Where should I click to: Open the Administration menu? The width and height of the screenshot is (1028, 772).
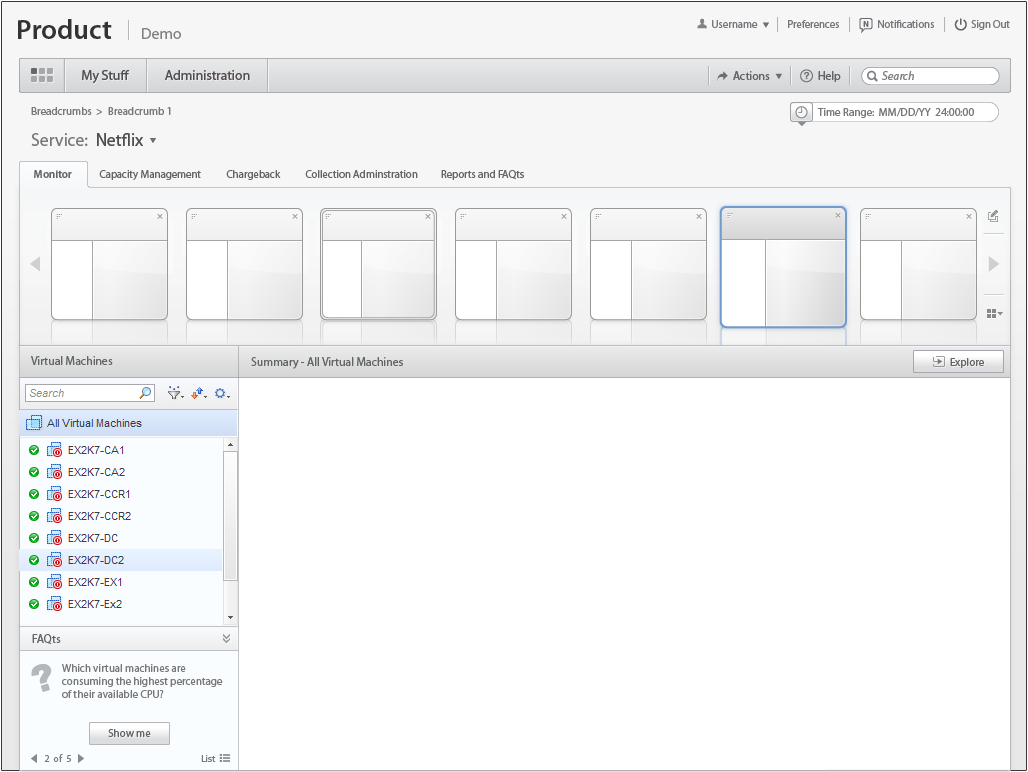207,75
